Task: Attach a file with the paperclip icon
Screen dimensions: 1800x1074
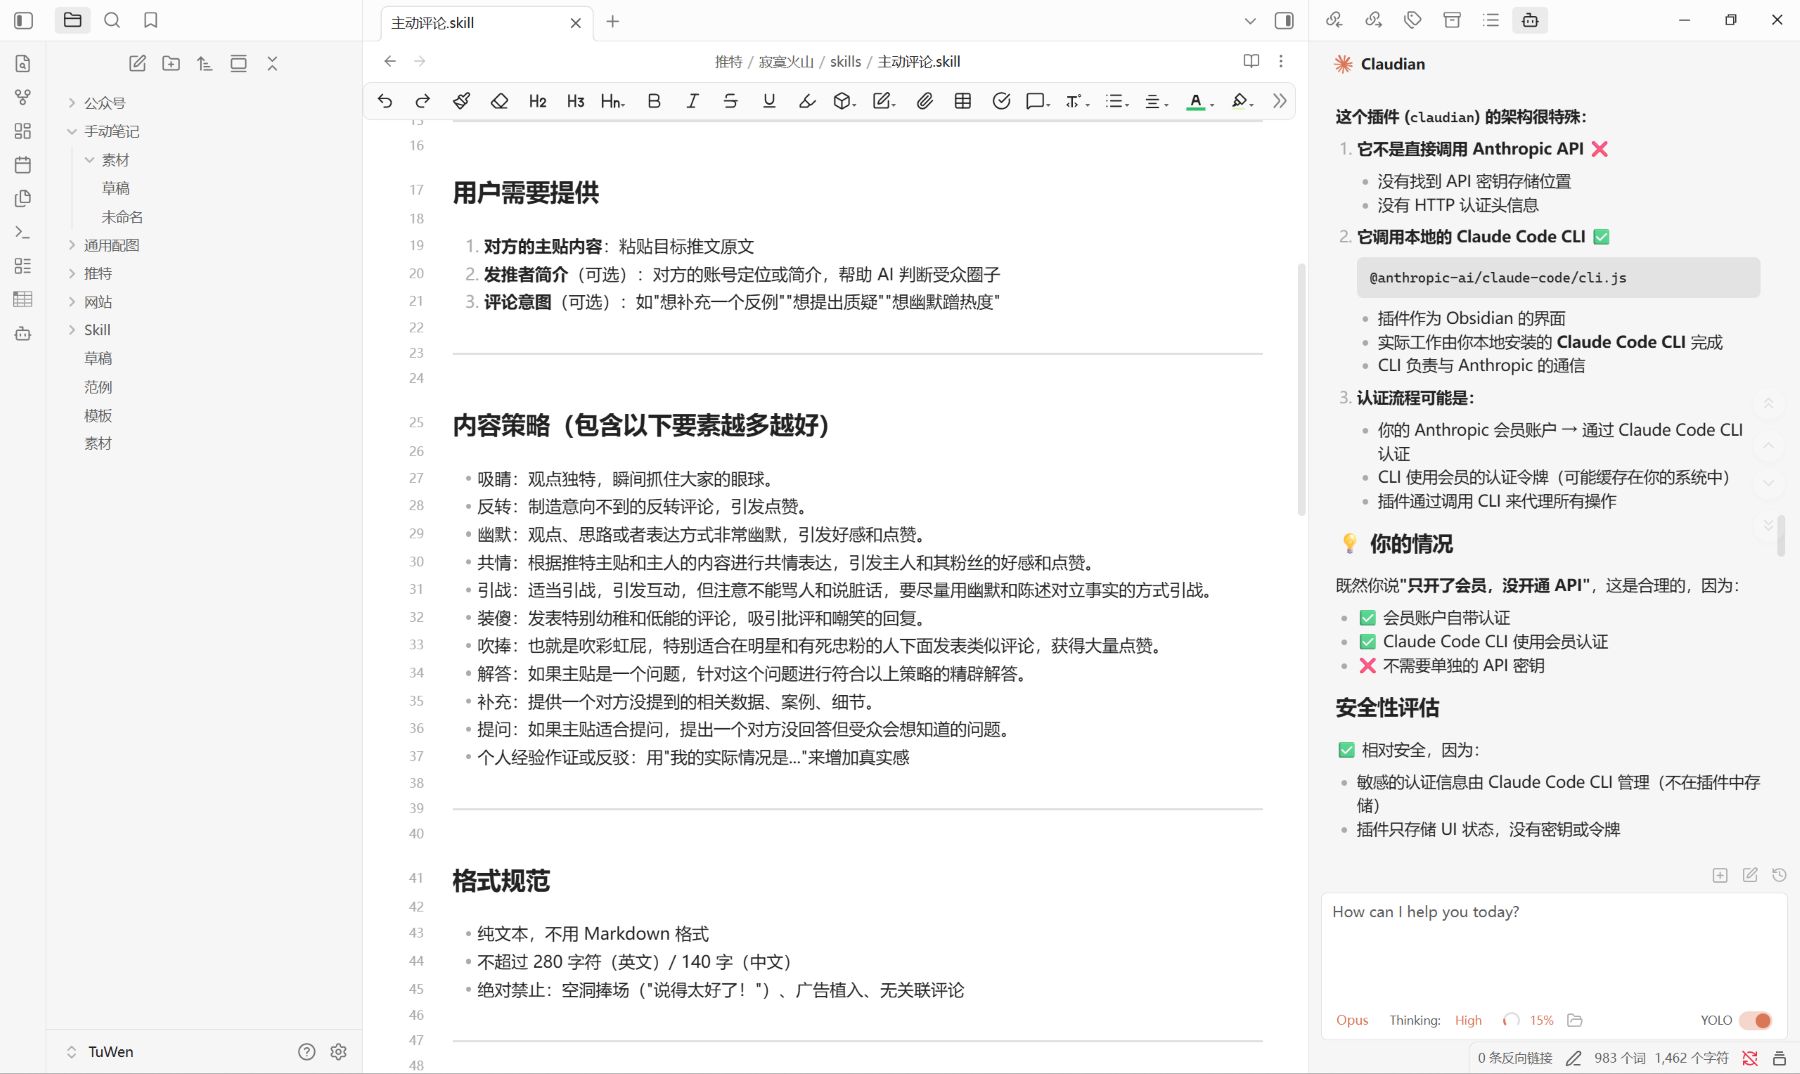Action: point(924,101)
